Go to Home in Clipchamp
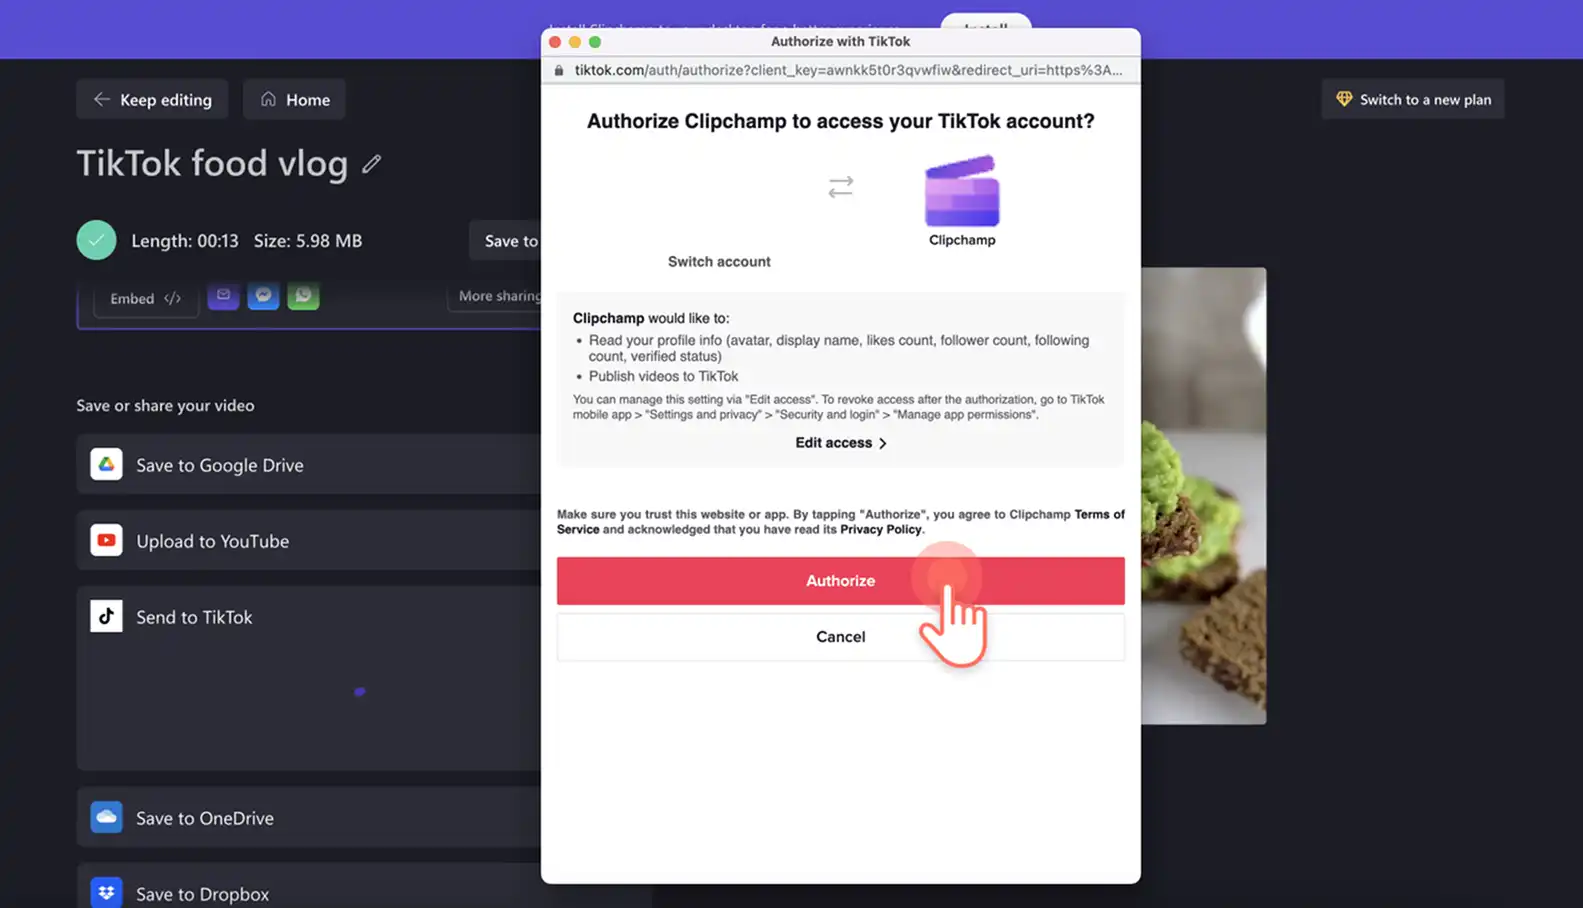The height and width of the screenshot is (908, 1583). [294, 99]
